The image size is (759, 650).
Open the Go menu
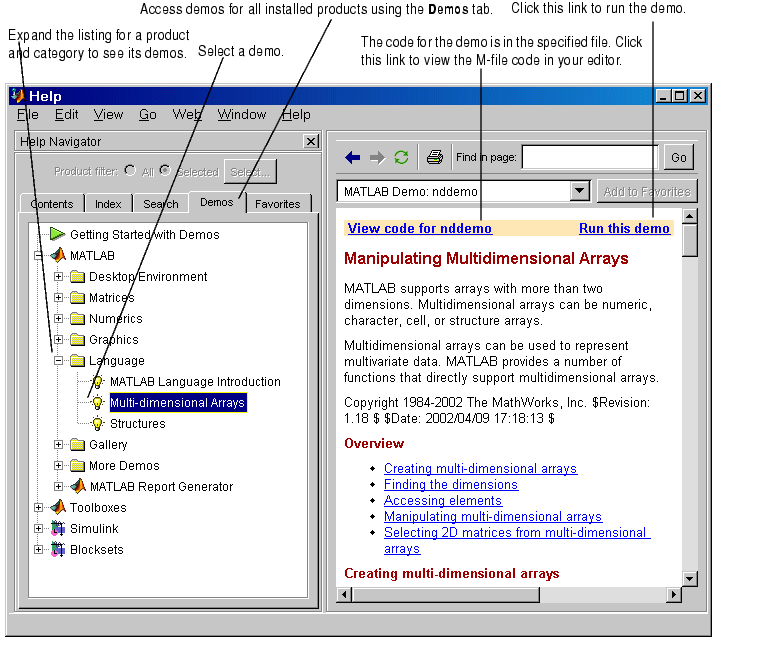[x=148, y=115]
